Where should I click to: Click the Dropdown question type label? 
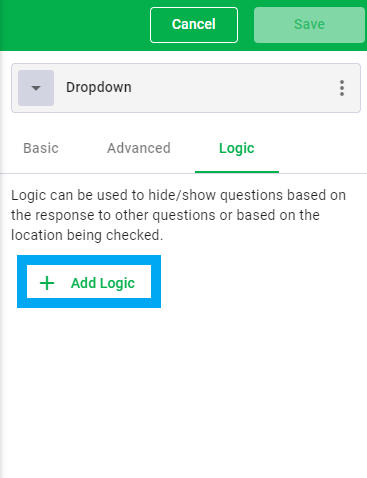pyautogui.click(x=99, y=87)
